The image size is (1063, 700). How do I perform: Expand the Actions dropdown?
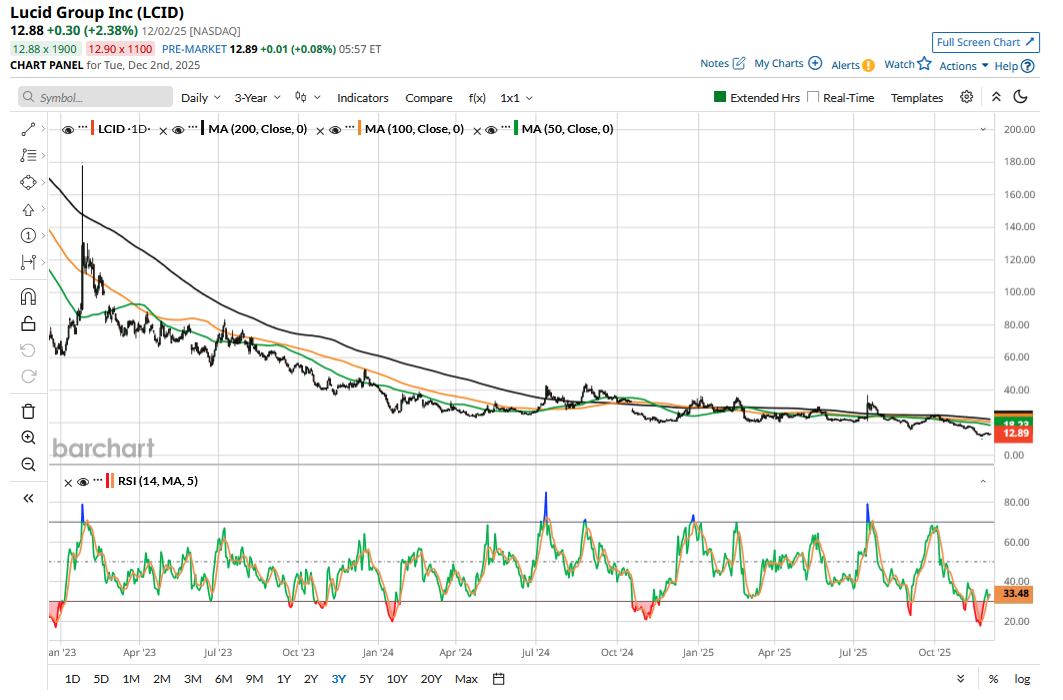[963, 66]
